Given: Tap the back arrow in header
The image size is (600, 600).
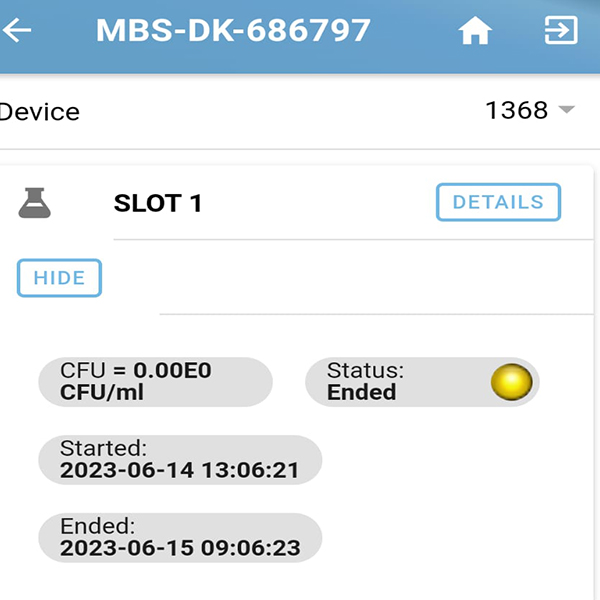Looking at the screenshot, I should point(18,30).
